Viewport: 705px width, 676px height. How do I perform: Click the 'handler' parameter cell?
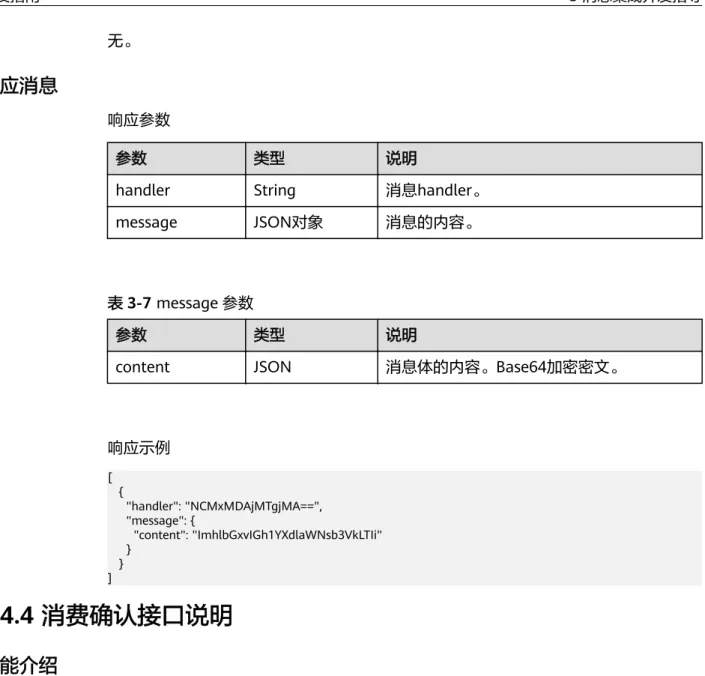pyautogui.click(x=176, y=191)
